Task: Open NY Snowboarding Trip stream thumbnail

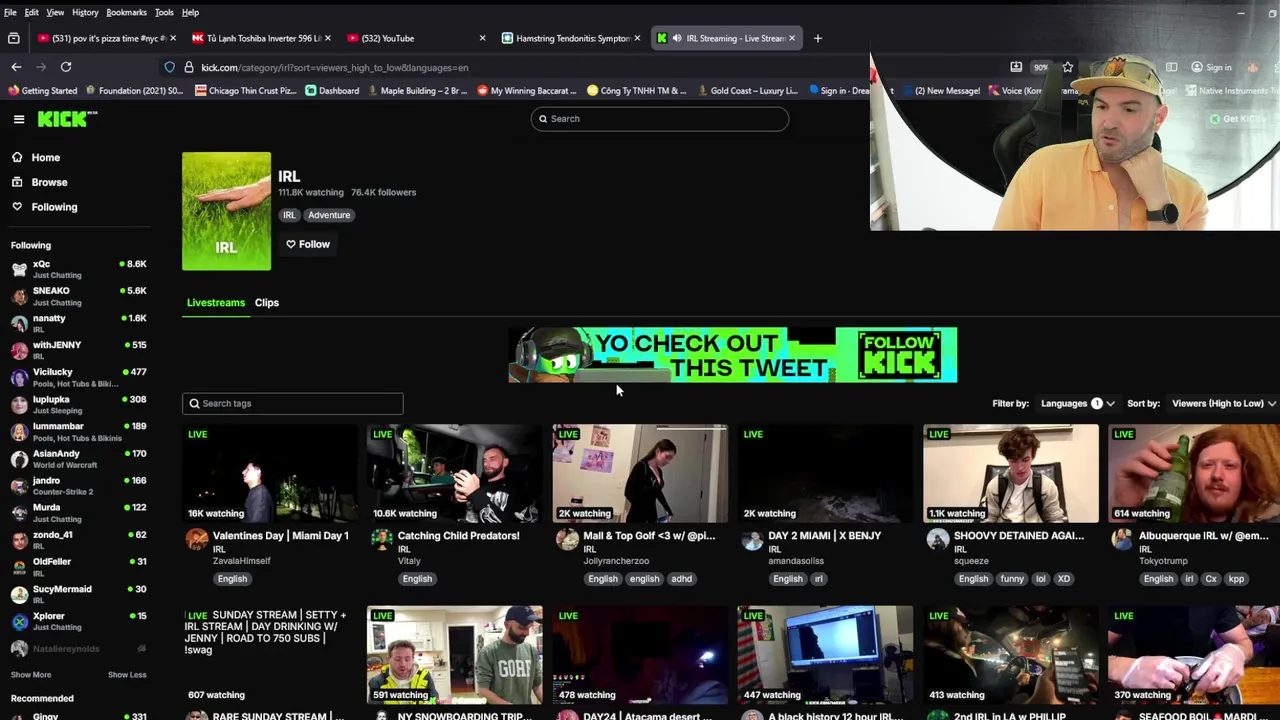Action: click(454, 654)
